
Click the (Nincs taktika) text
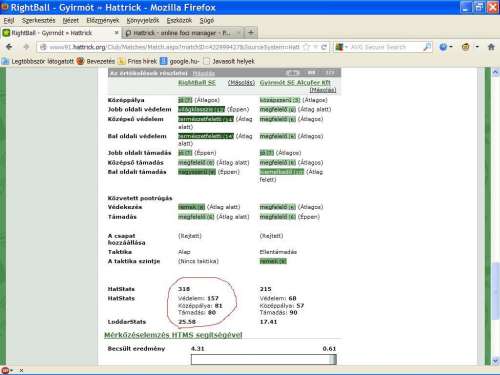(198, 261)
